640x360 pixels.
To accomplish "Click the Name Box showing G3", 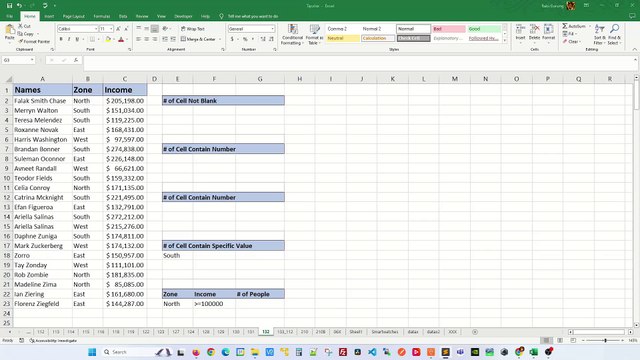I will click(x=18, y=60).
